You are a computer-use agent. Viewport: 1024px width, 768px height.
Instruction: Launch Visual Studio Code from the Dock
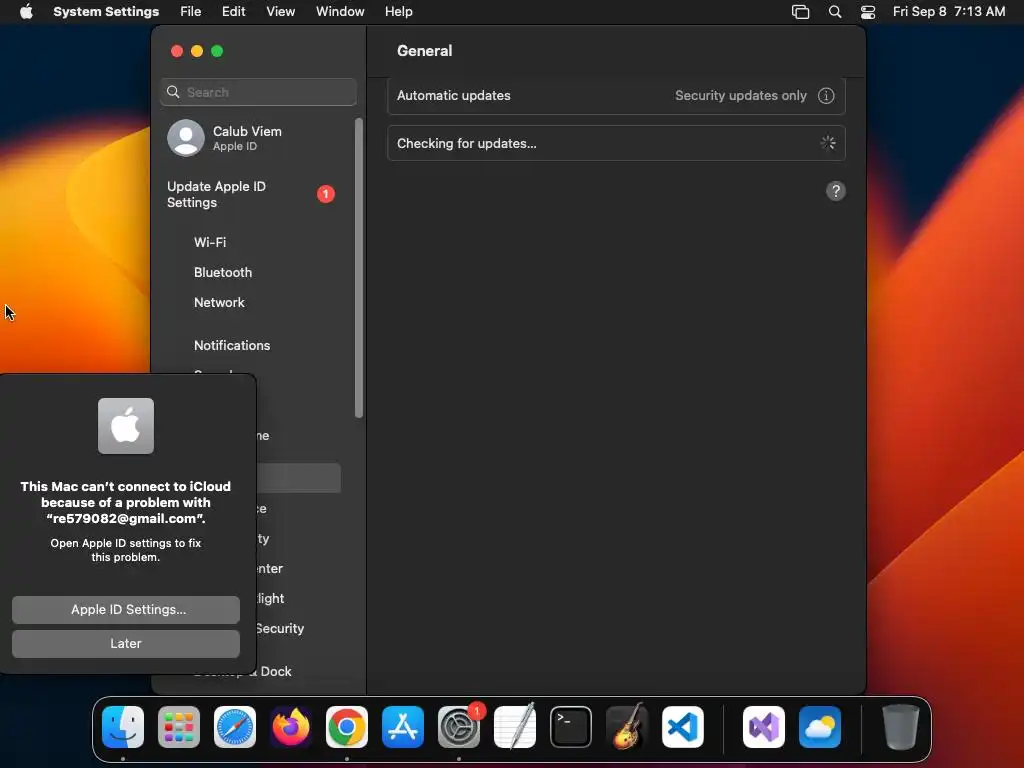click(682, 727)
